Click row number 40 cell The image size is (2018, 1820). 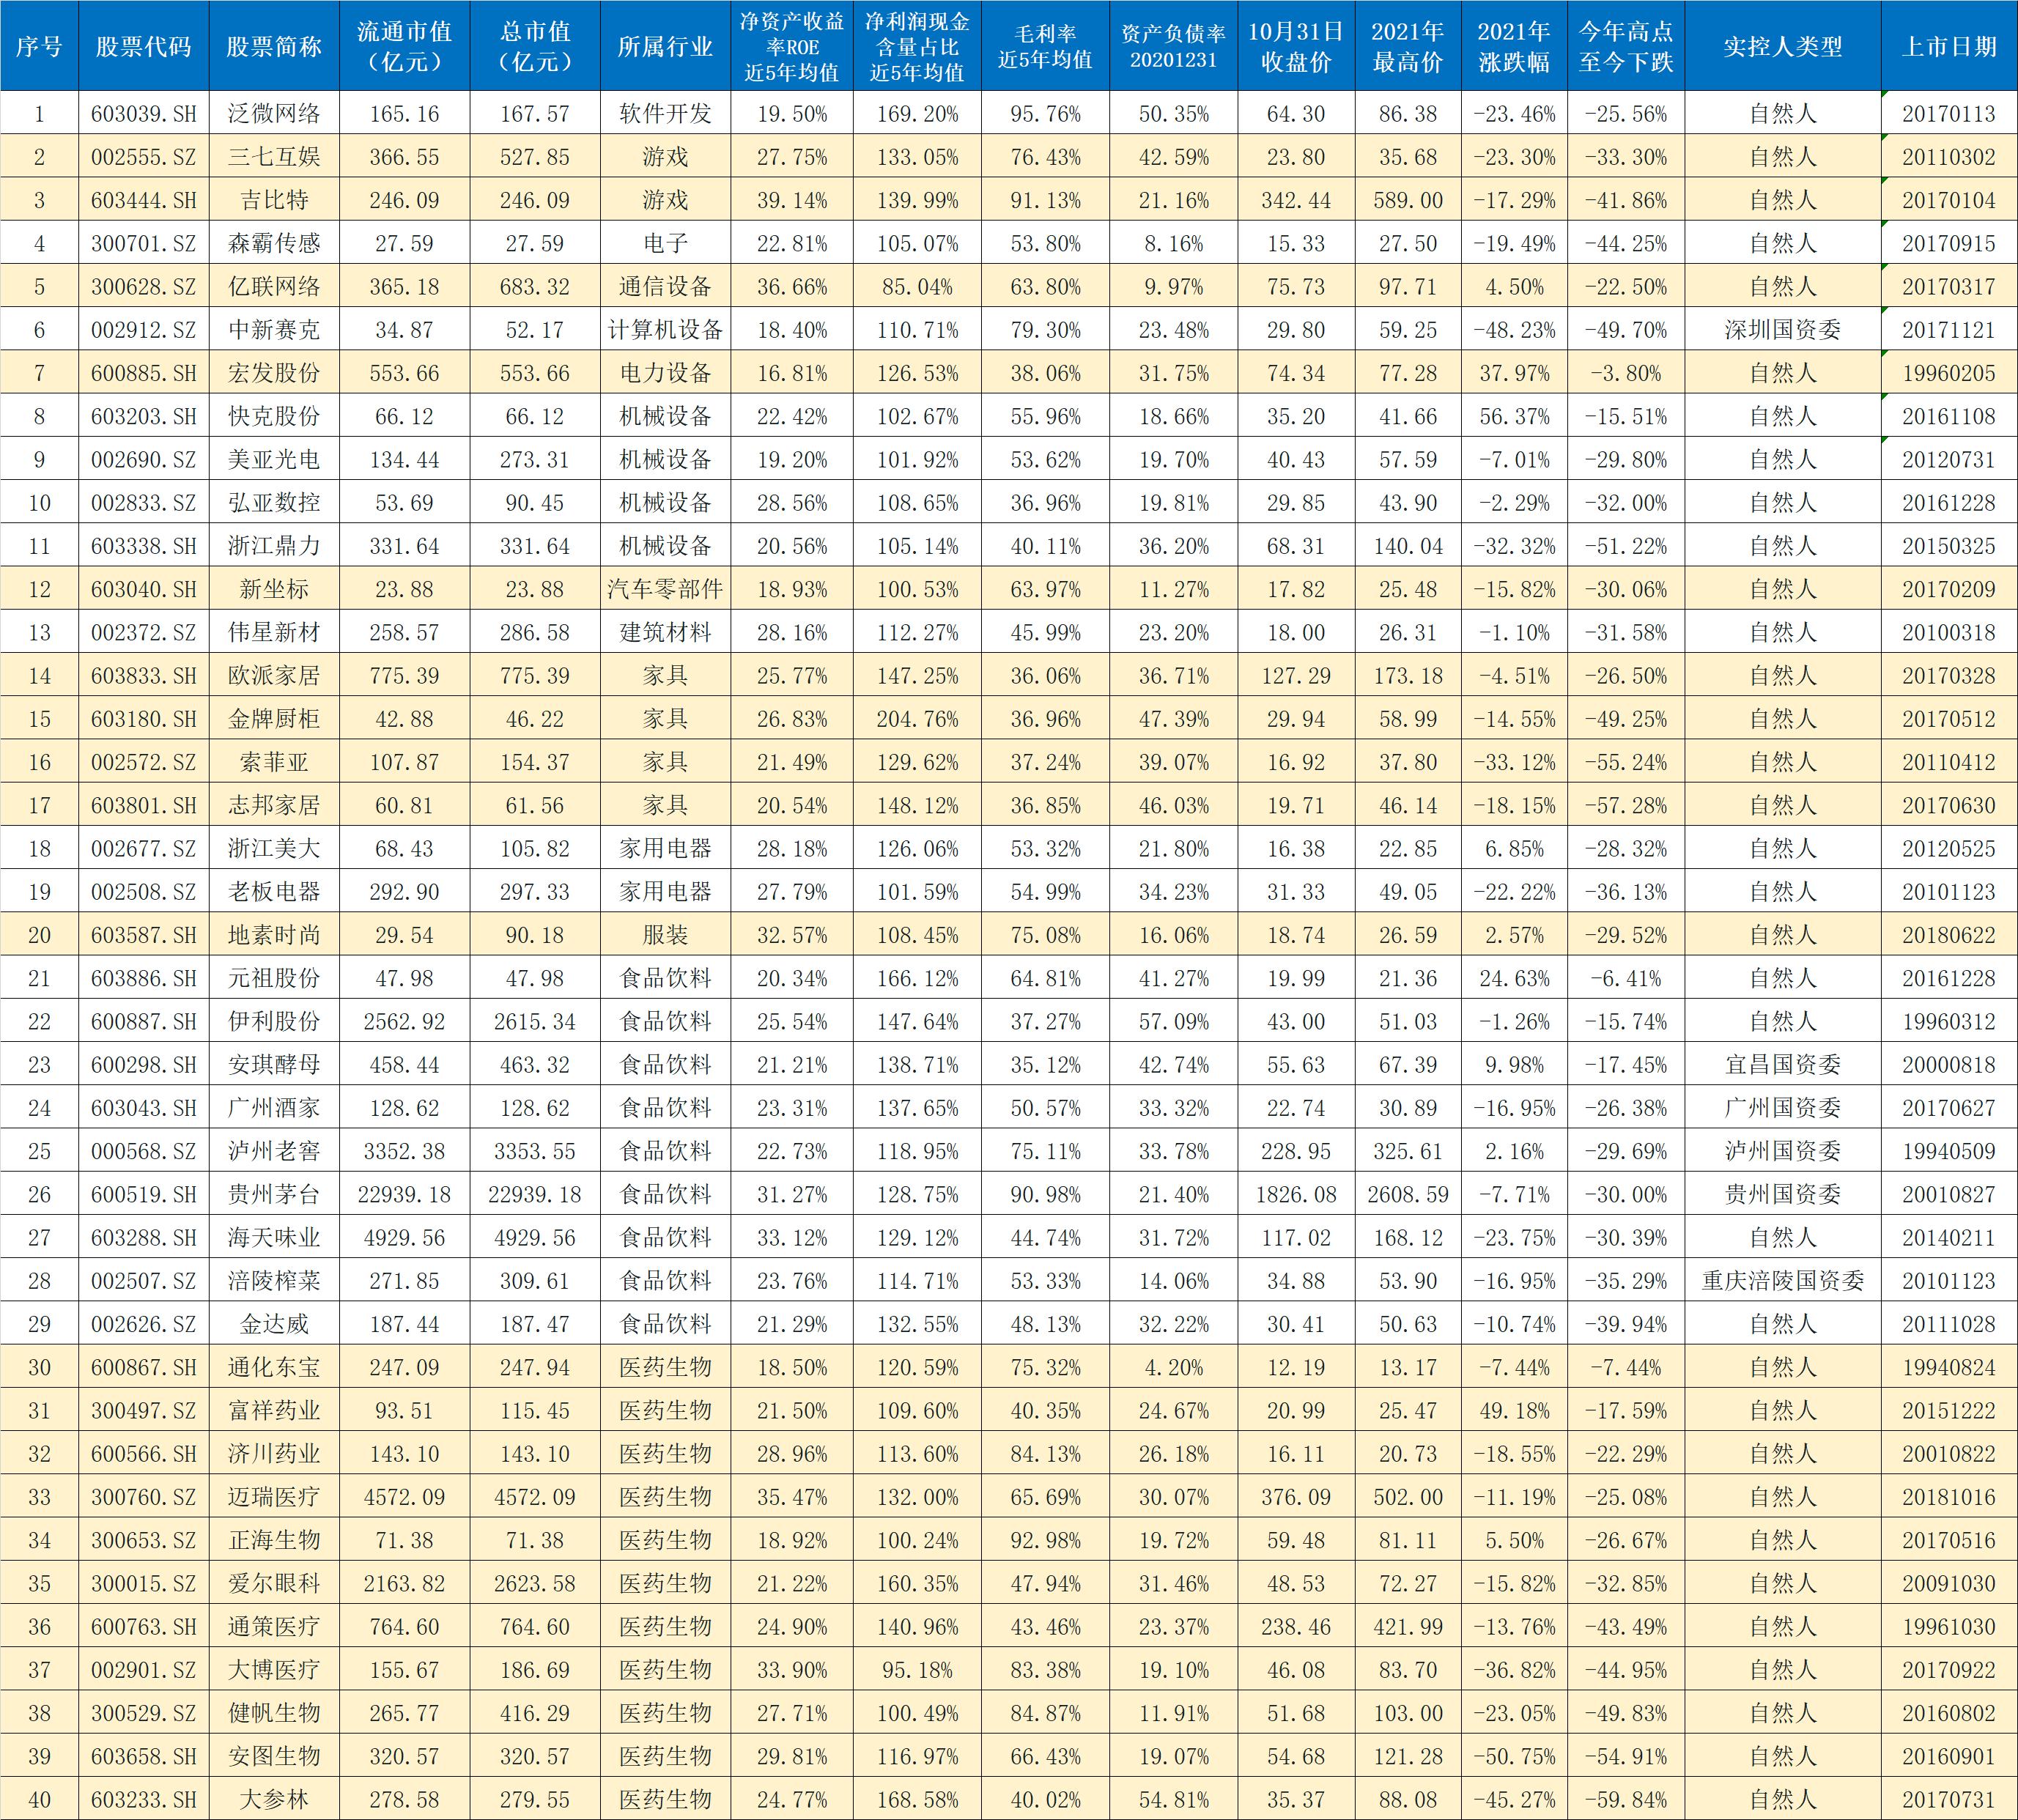point(39,1799)
